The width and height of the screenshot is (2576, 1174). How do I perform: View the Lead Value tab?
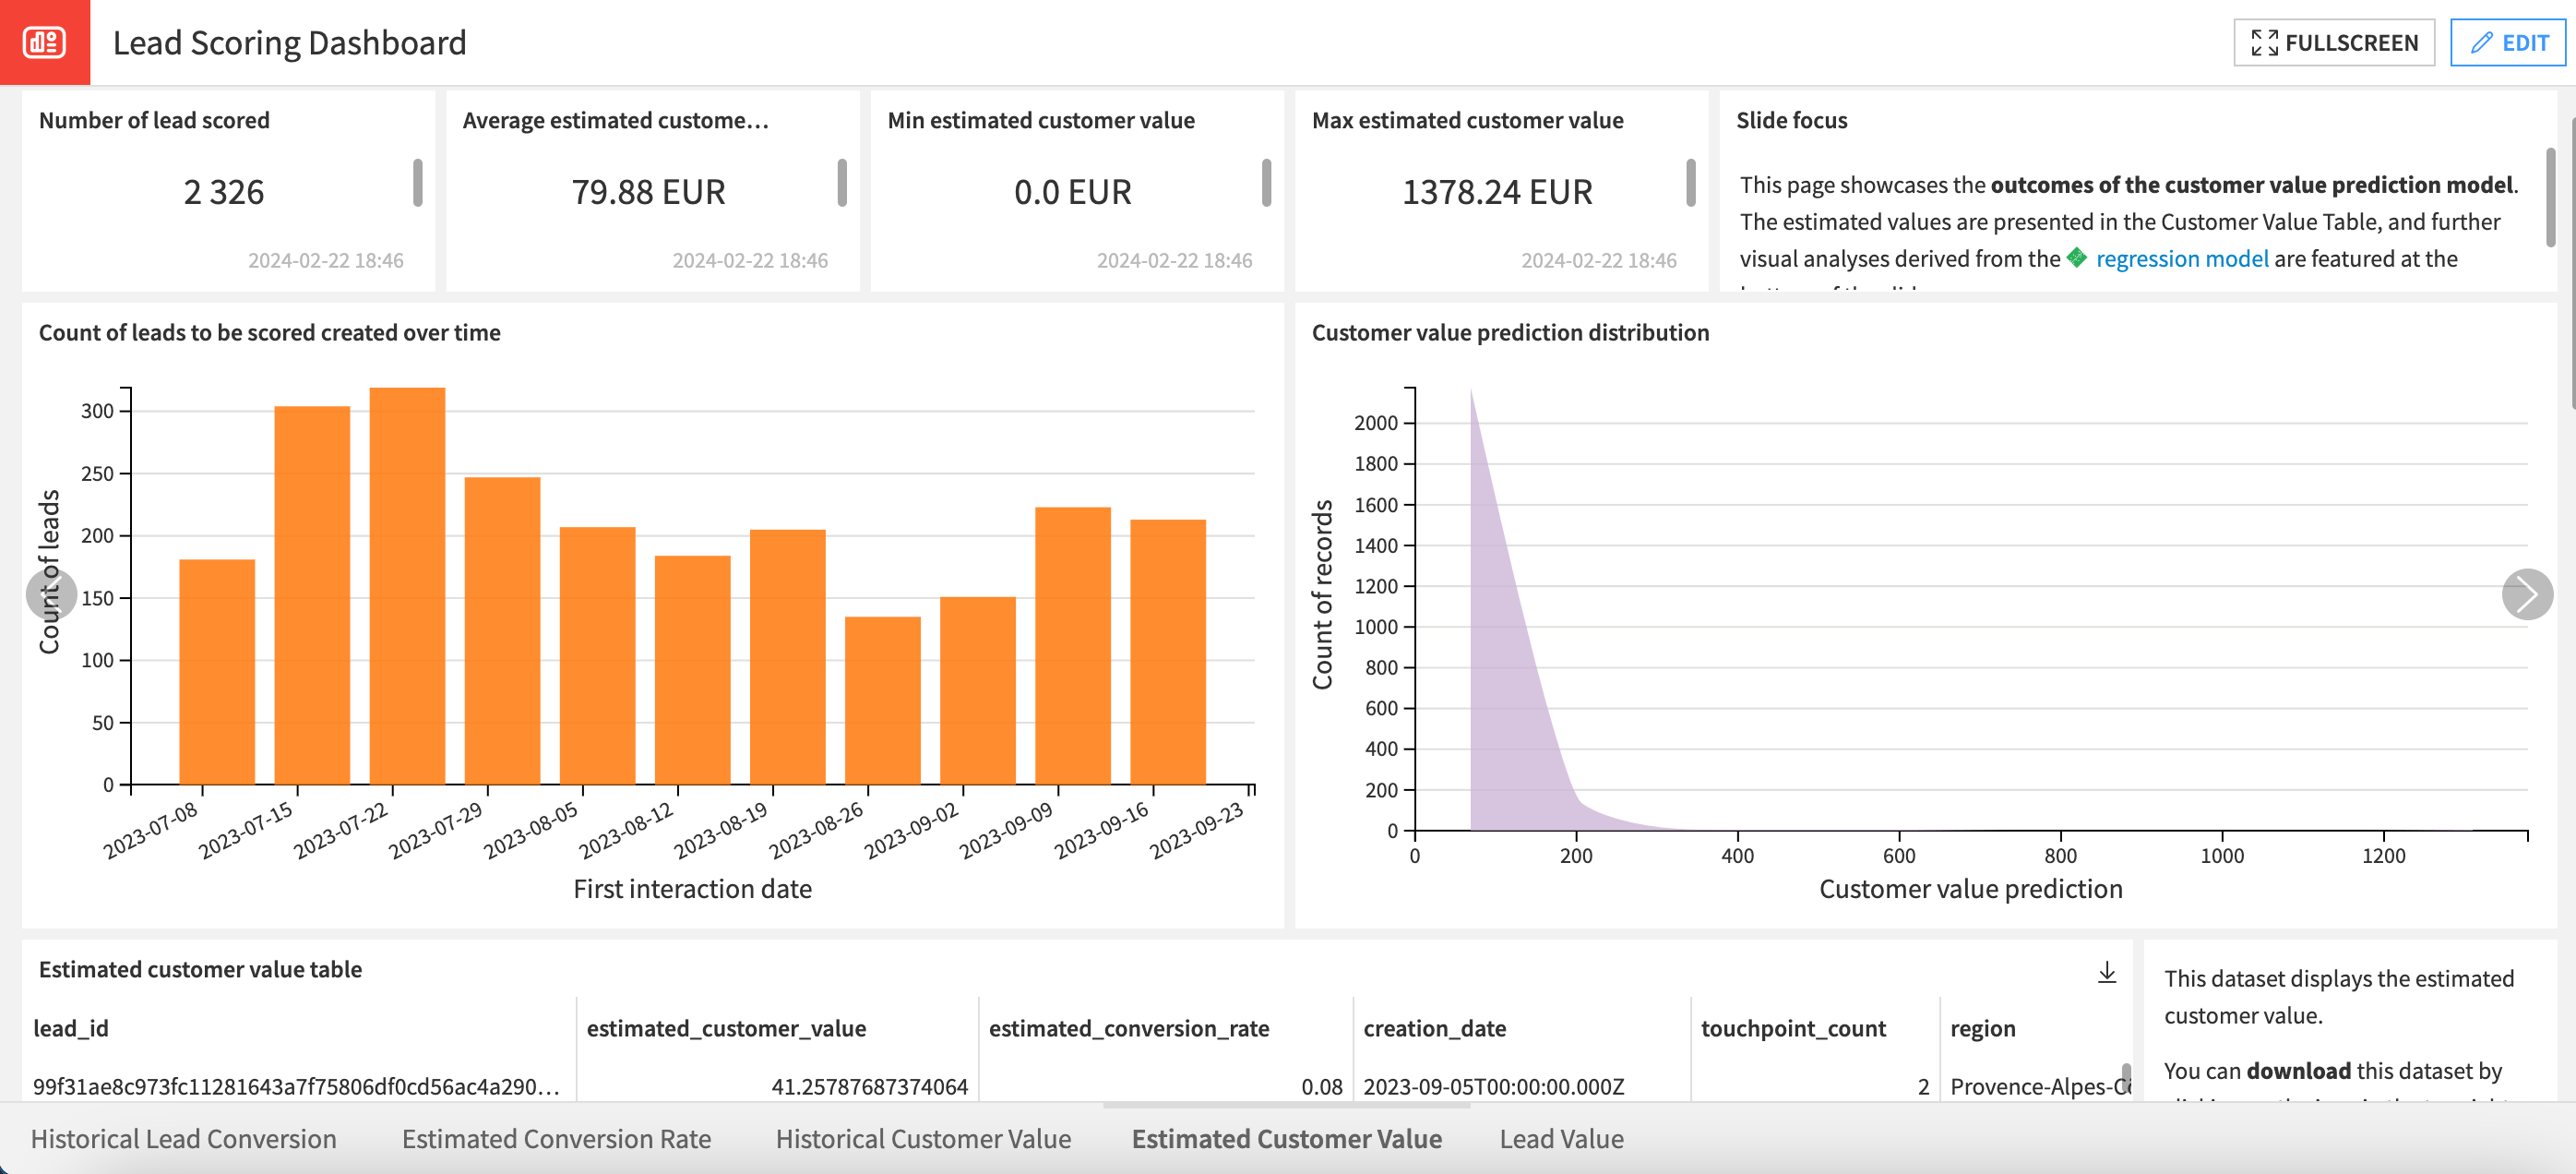click(x=1561, y=1138)
